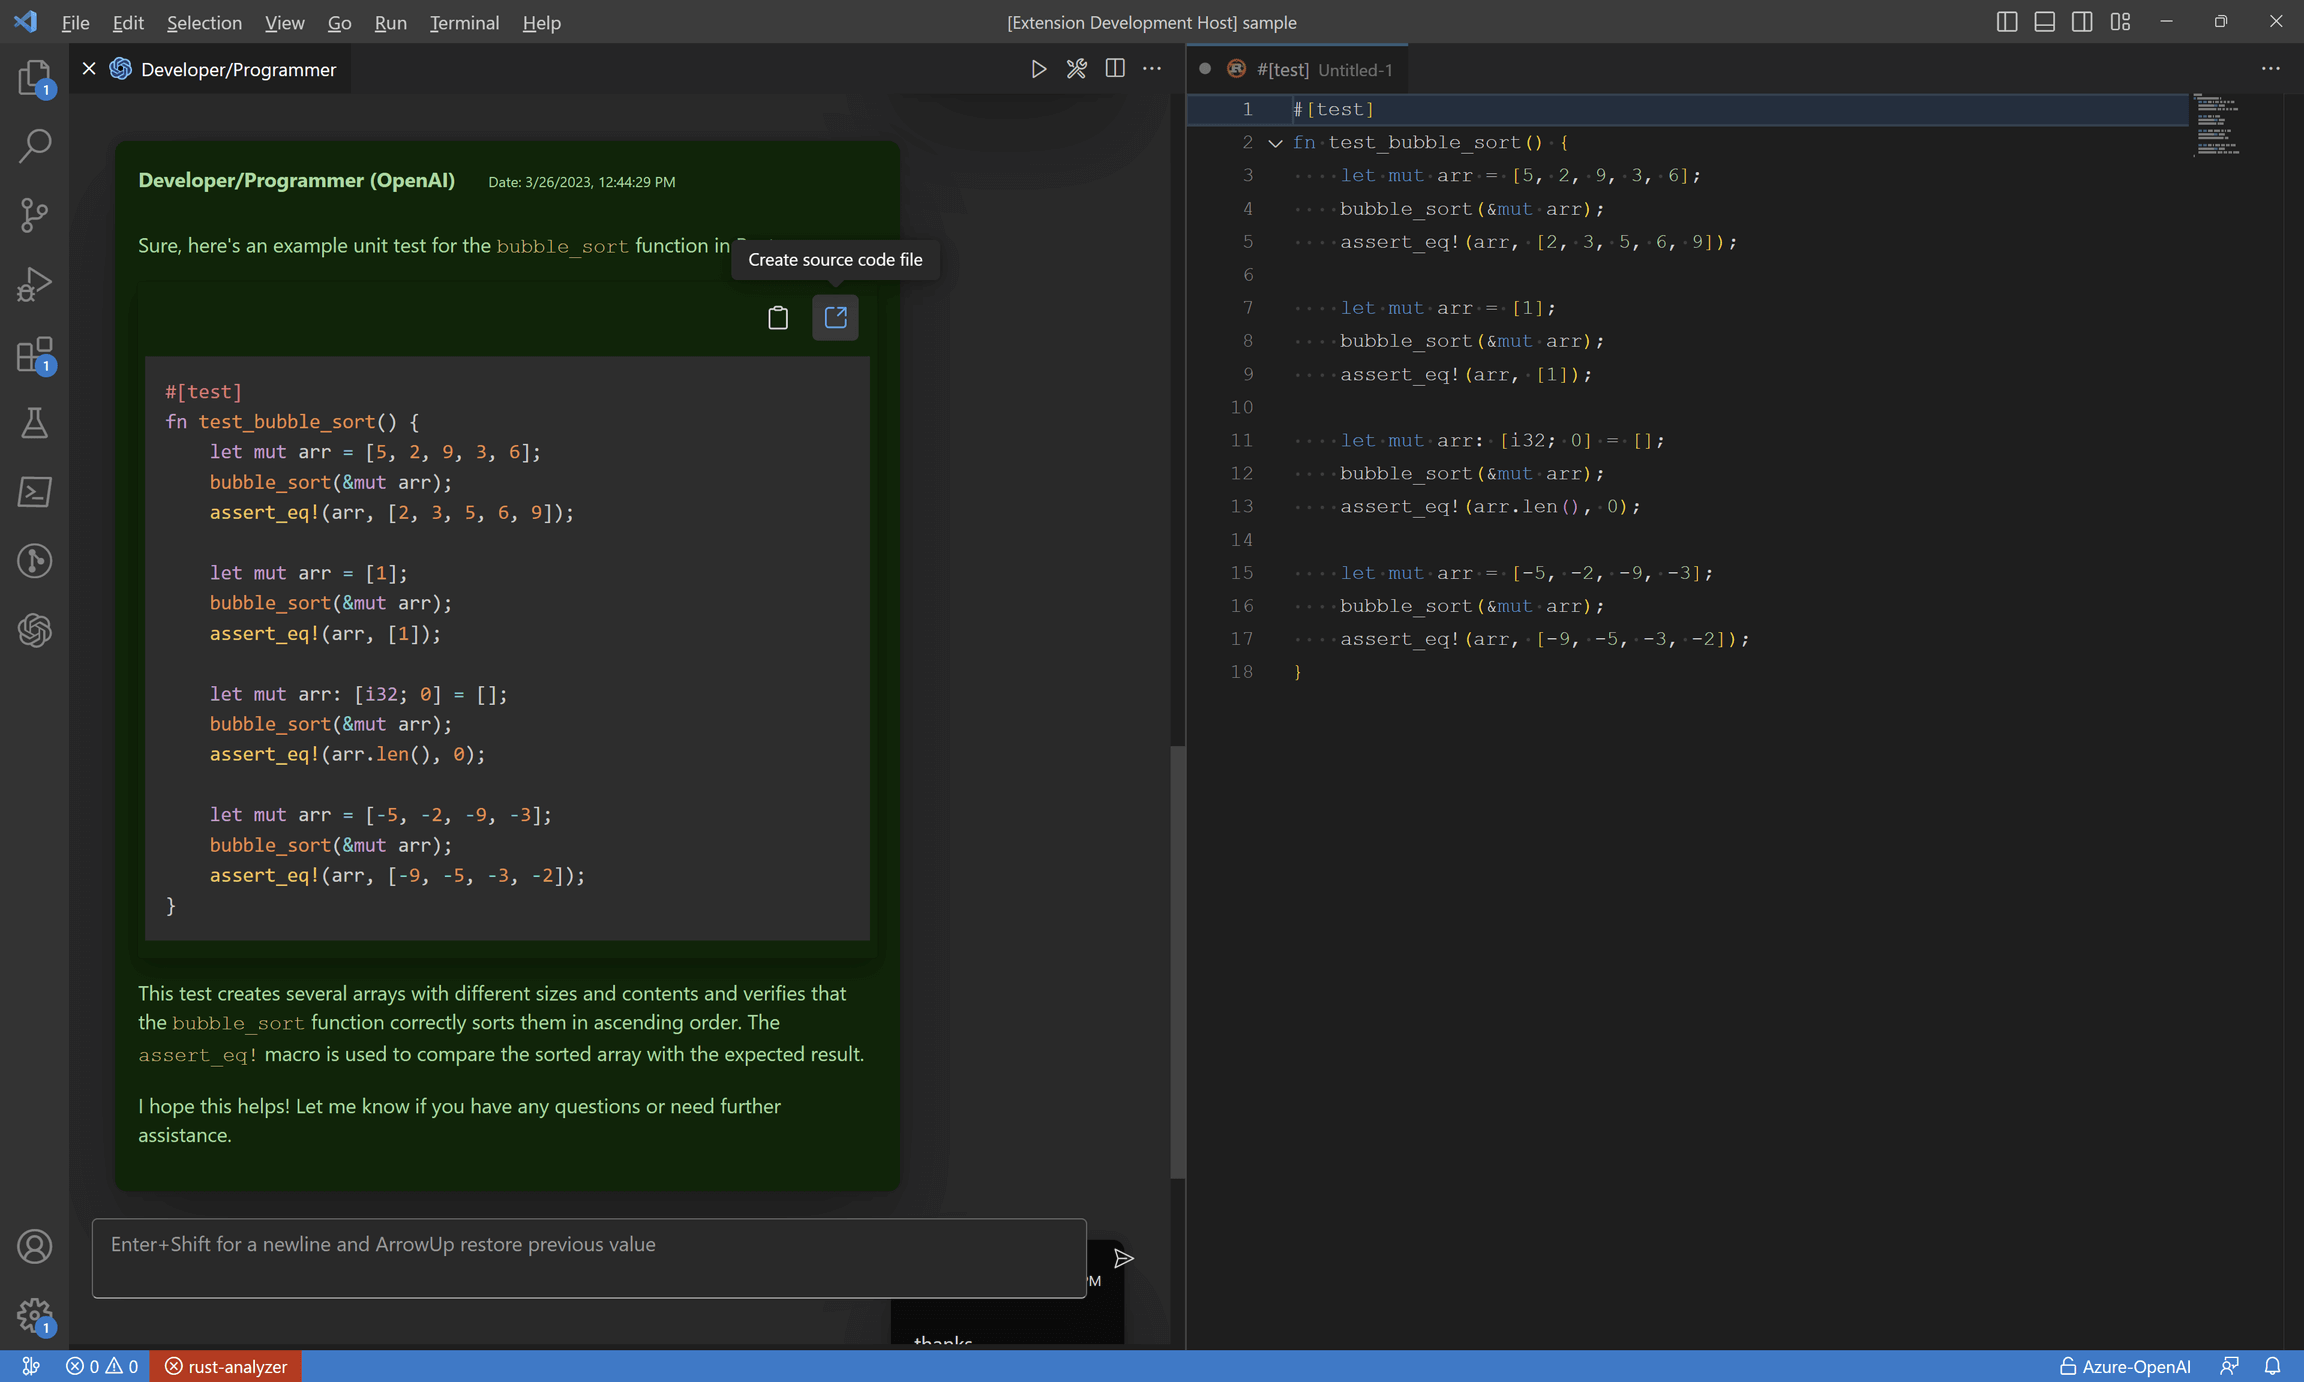This screenshot has height=1382, width=2304.
Task: Open the Extensions view
Action: pyautogui.click(x=34, y=354)
